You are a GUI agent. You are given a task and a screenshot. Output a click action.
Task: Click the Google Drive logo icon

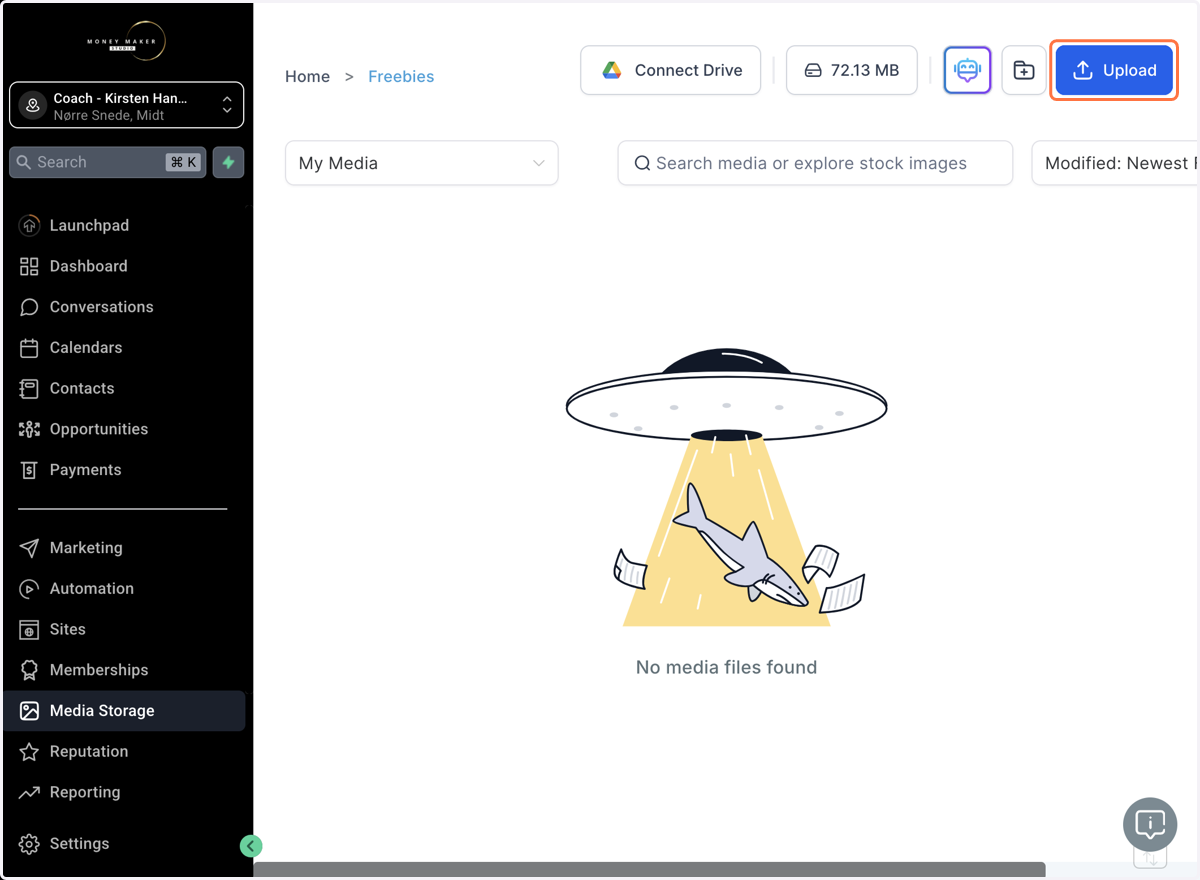(612, 70)
